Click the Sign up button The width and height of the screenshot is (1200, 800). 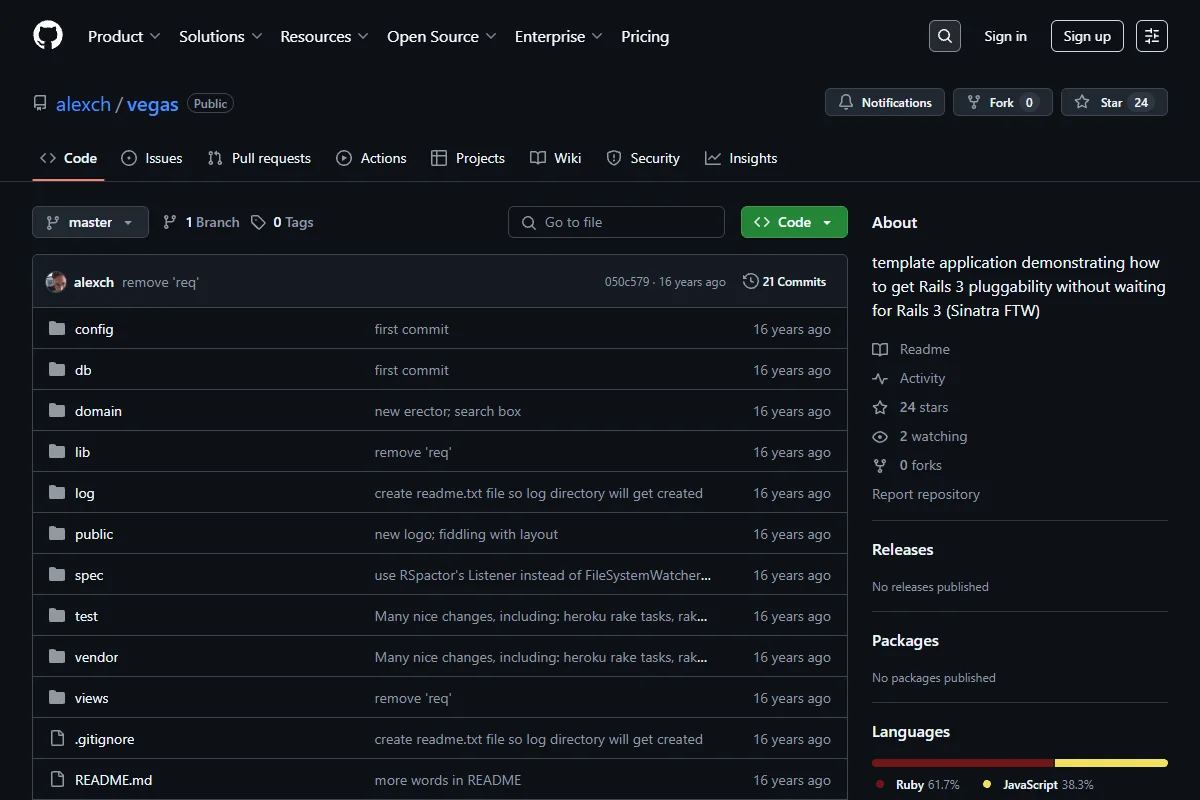[x=1087, y=36]
